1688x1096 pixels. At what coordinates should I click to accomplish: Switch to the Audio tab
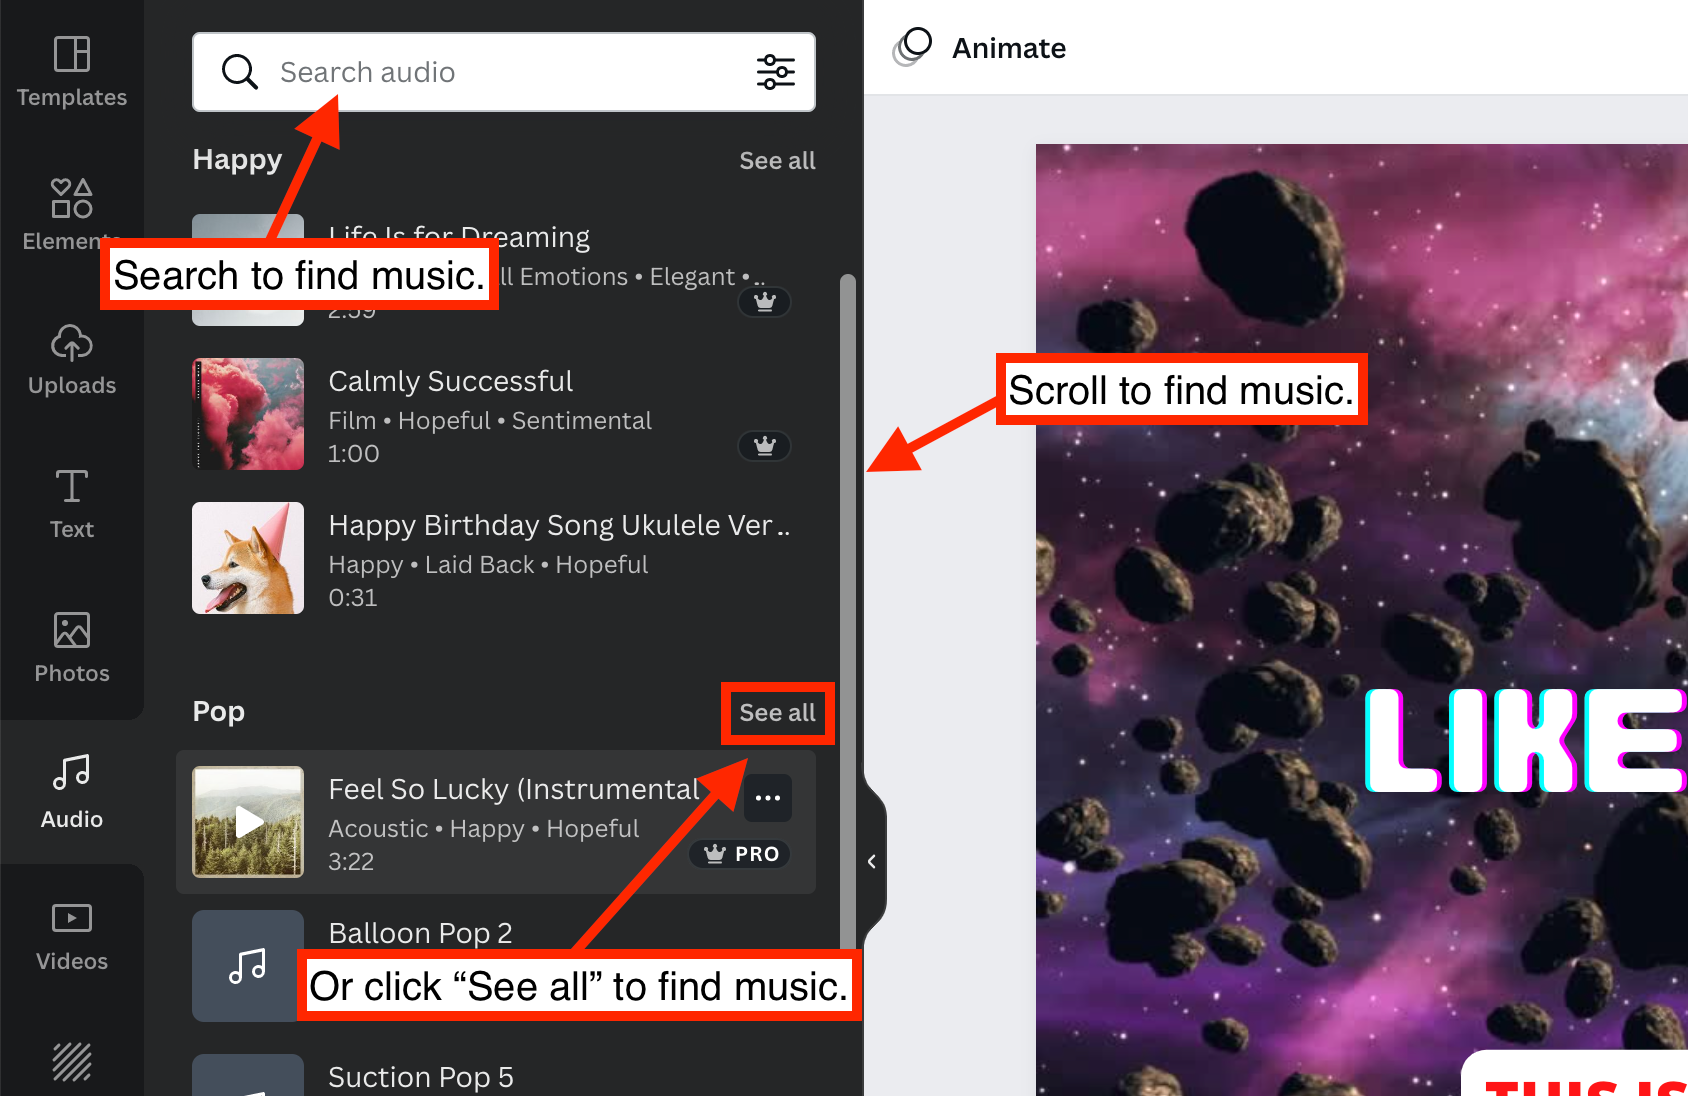click(x=72, y=790)
